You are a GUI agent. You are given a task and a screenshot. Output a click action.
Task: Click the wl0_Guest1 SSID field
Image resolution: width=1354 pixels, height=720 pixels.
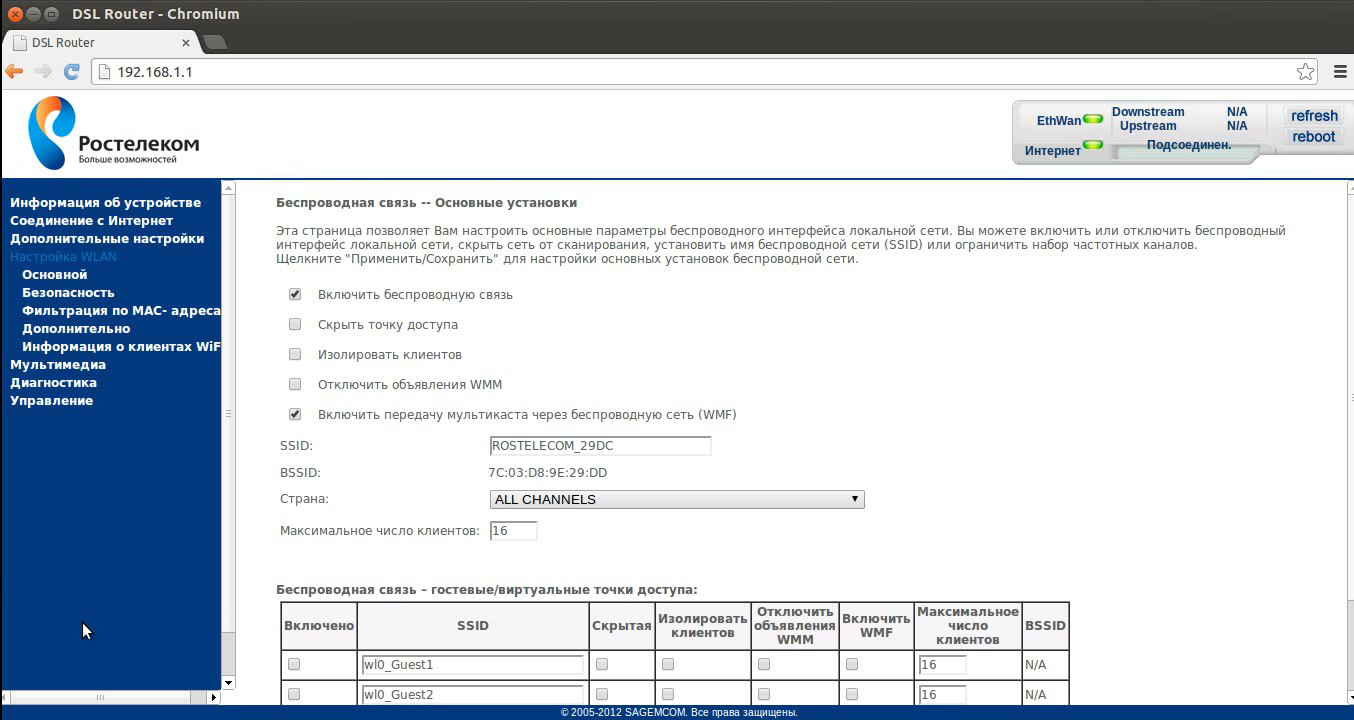pos(473,665)
